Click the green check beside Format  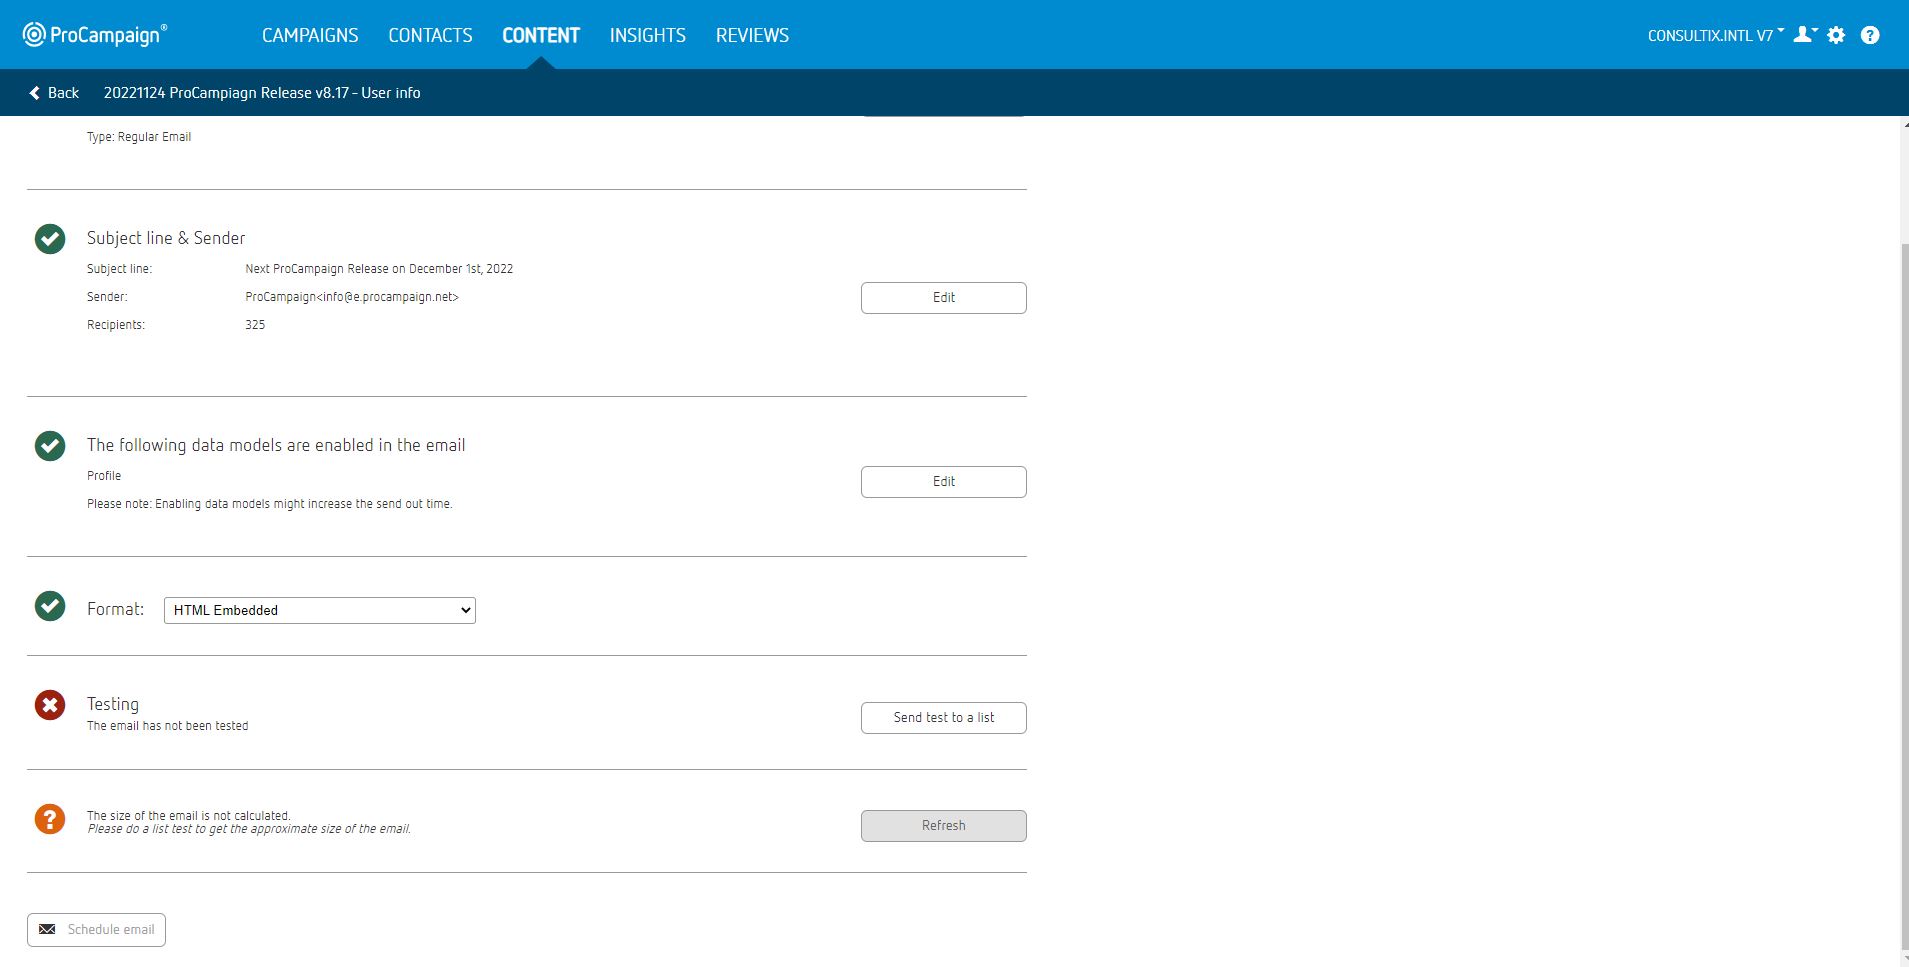pos(50,606)
